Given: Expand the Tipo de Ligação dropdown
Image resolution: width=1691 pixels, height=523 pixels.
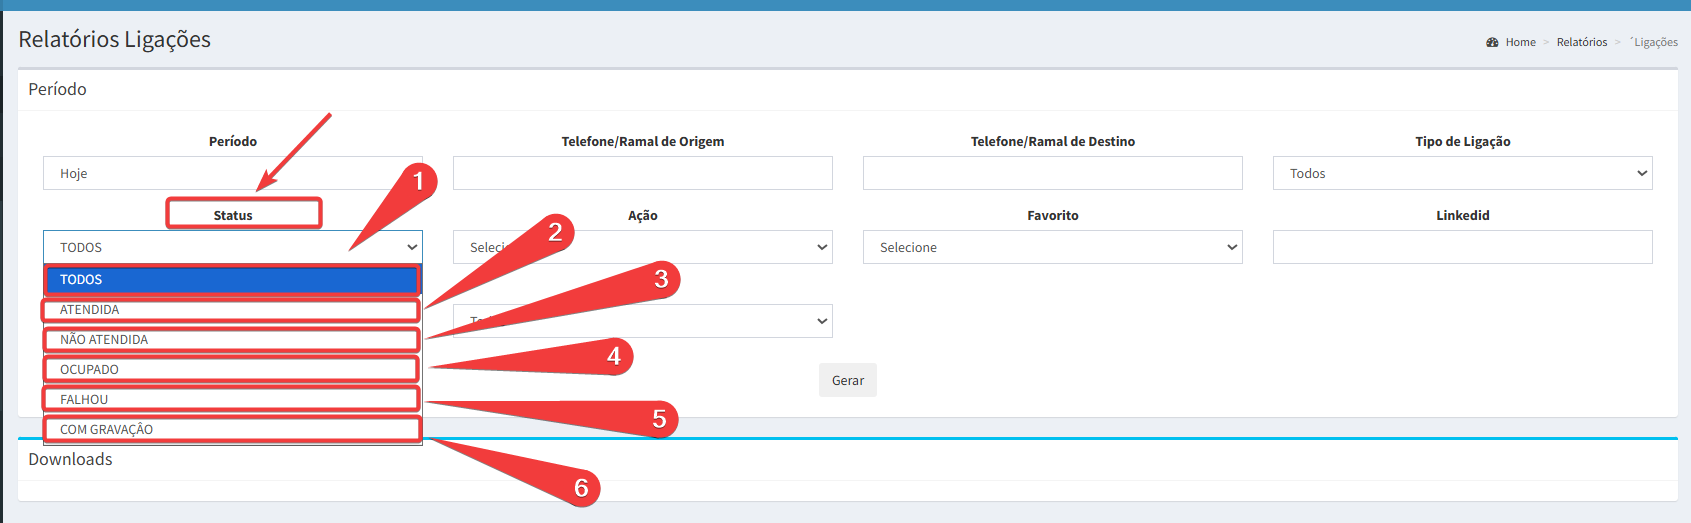Looking at the screenshot, I should coord(1462,173).
